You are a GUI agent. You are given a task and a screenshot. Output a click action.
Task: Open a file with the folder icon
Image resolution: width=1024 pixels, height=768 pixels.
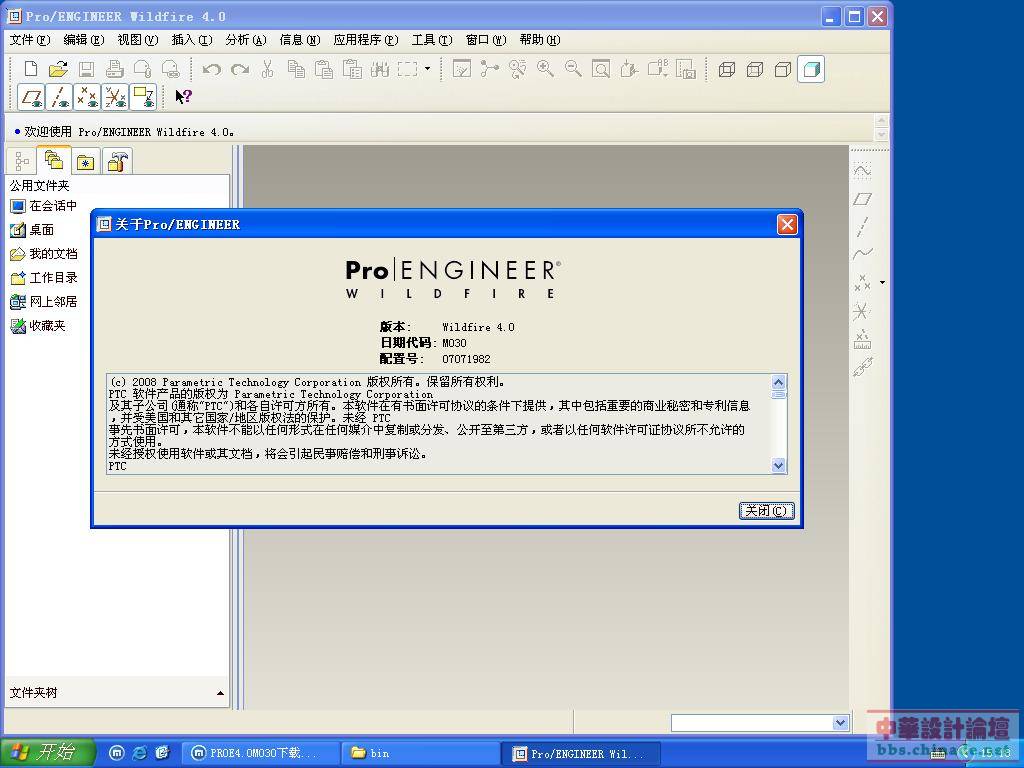[58, 69]
